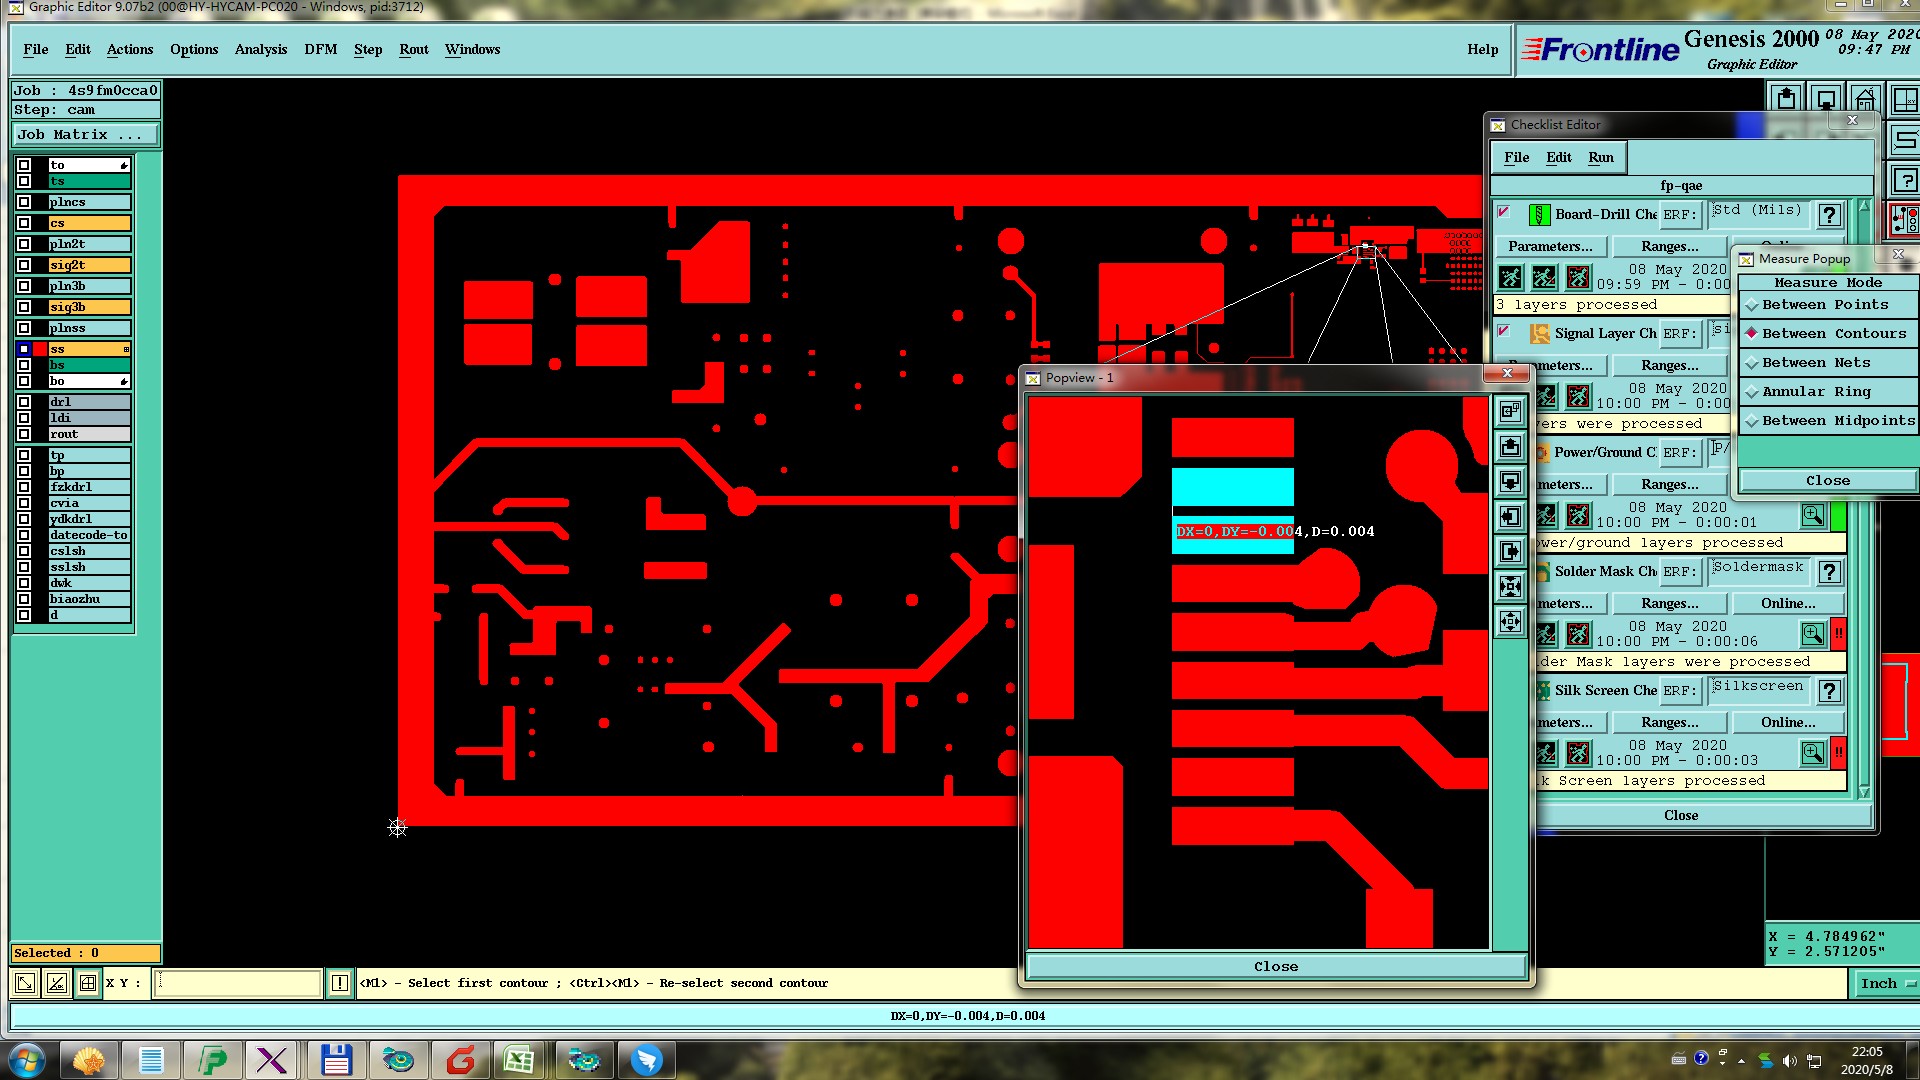Open Solder Mask results magnifier icon

pyautogui.click(x=1812, y=634)
